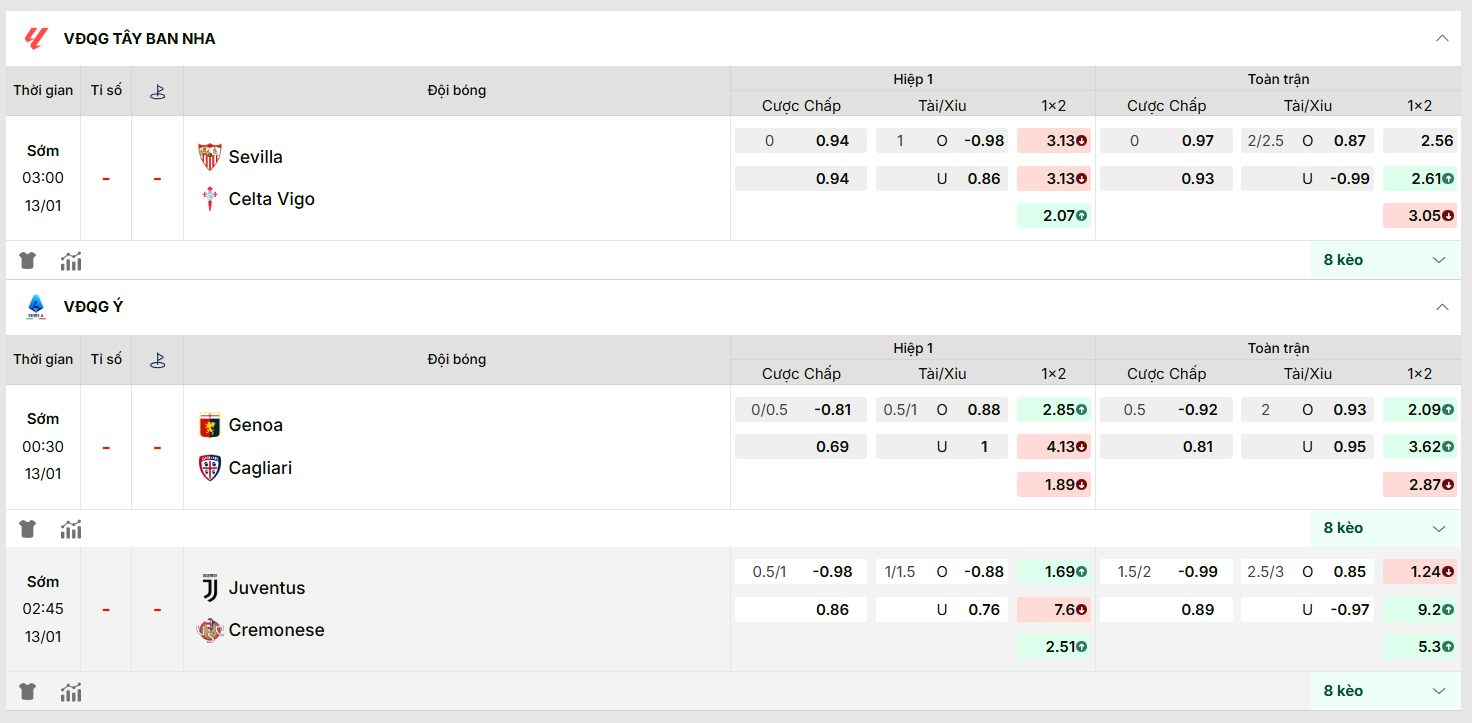Expand the 8 kèo dropdown for Juventus match
1472x723 pixels.
1385,691
